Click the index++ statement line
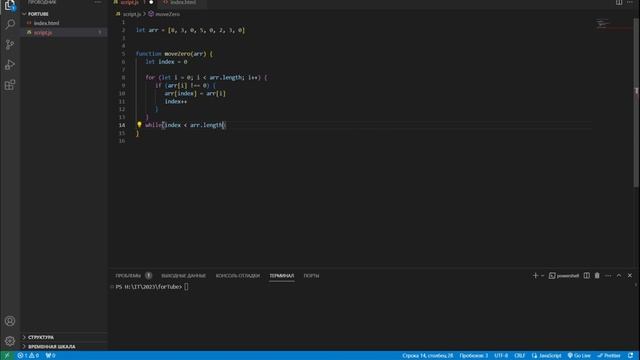The image size is (640, 360). tap(176, 101)
